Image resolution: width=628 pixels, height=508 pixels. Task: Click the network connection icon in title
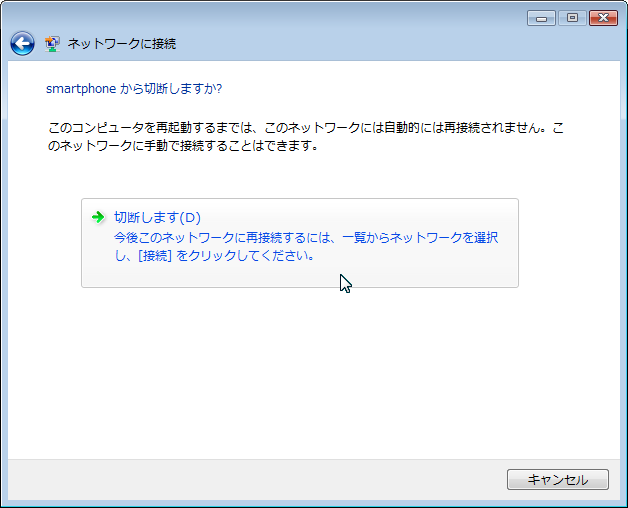(52, 44)
